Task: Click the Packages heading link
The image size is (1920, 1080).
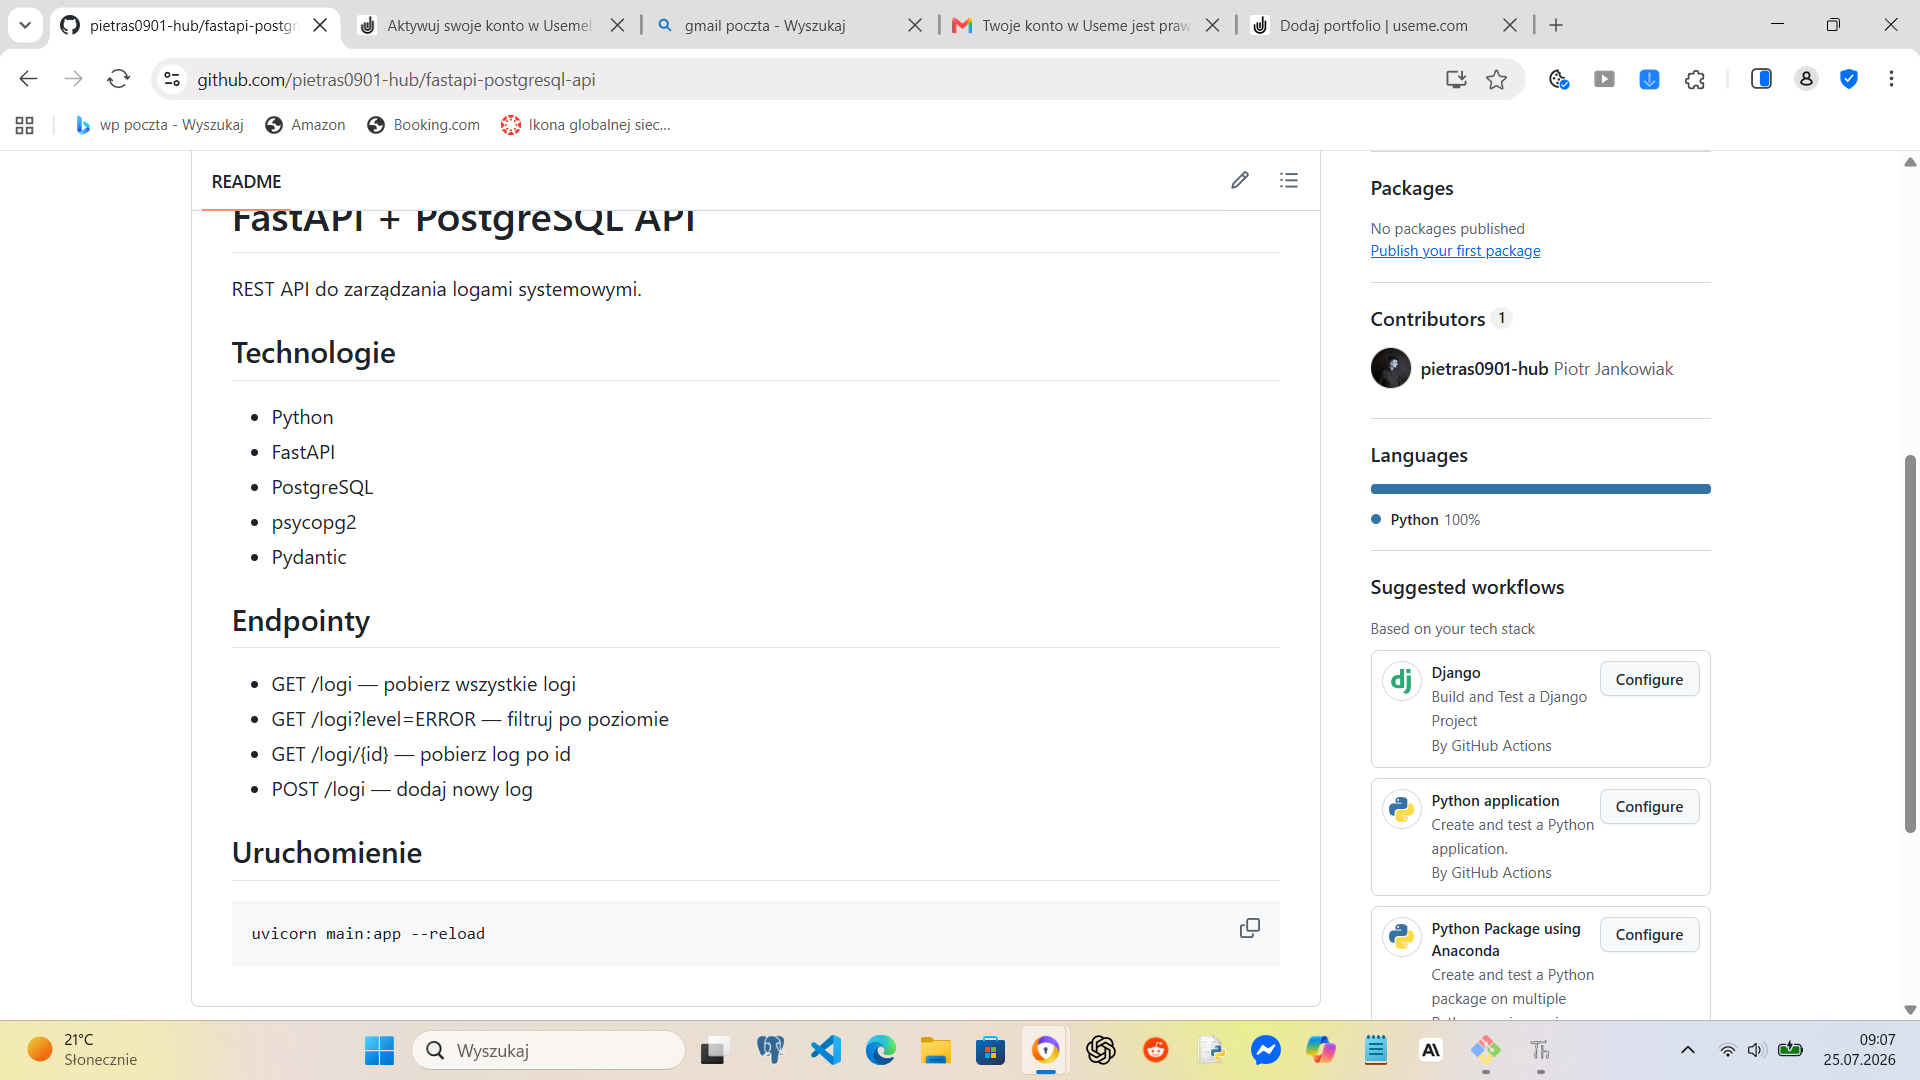Action: point(1412,188)
